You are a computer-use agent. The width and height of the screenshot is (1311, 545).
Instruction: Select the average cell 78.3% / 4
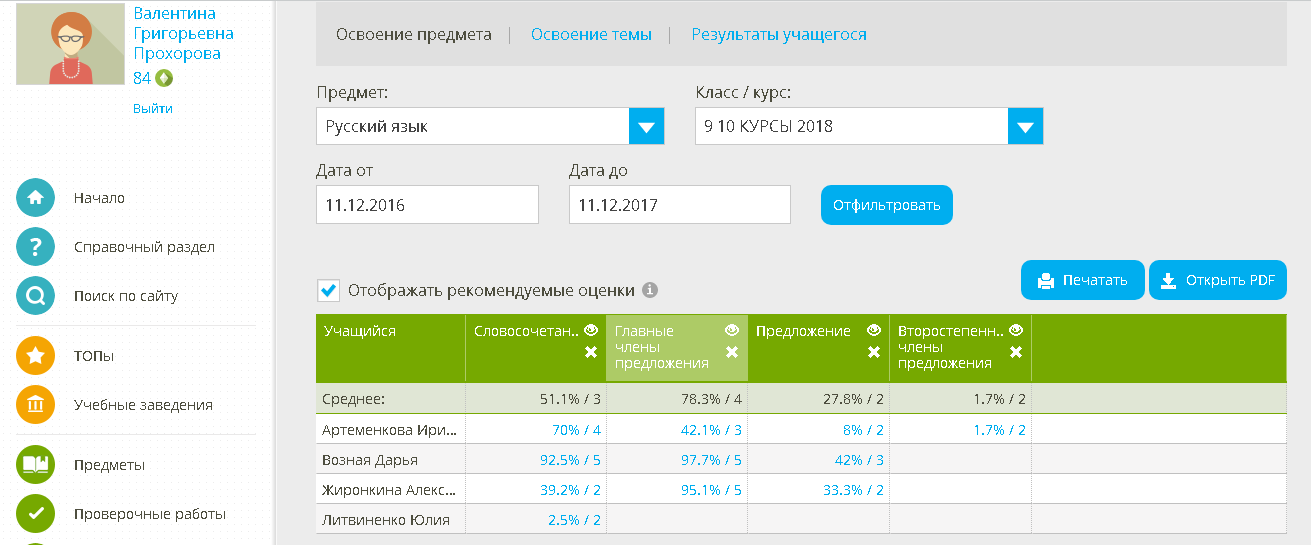click(711, 398)
